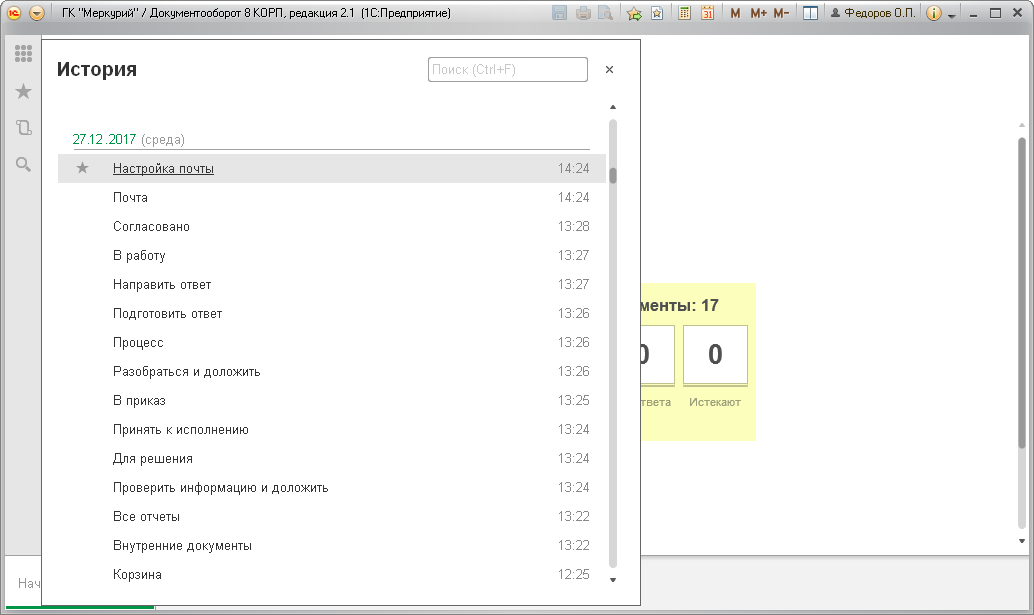Toggle favorite star for Настройка почты

(x=82, y=168)
